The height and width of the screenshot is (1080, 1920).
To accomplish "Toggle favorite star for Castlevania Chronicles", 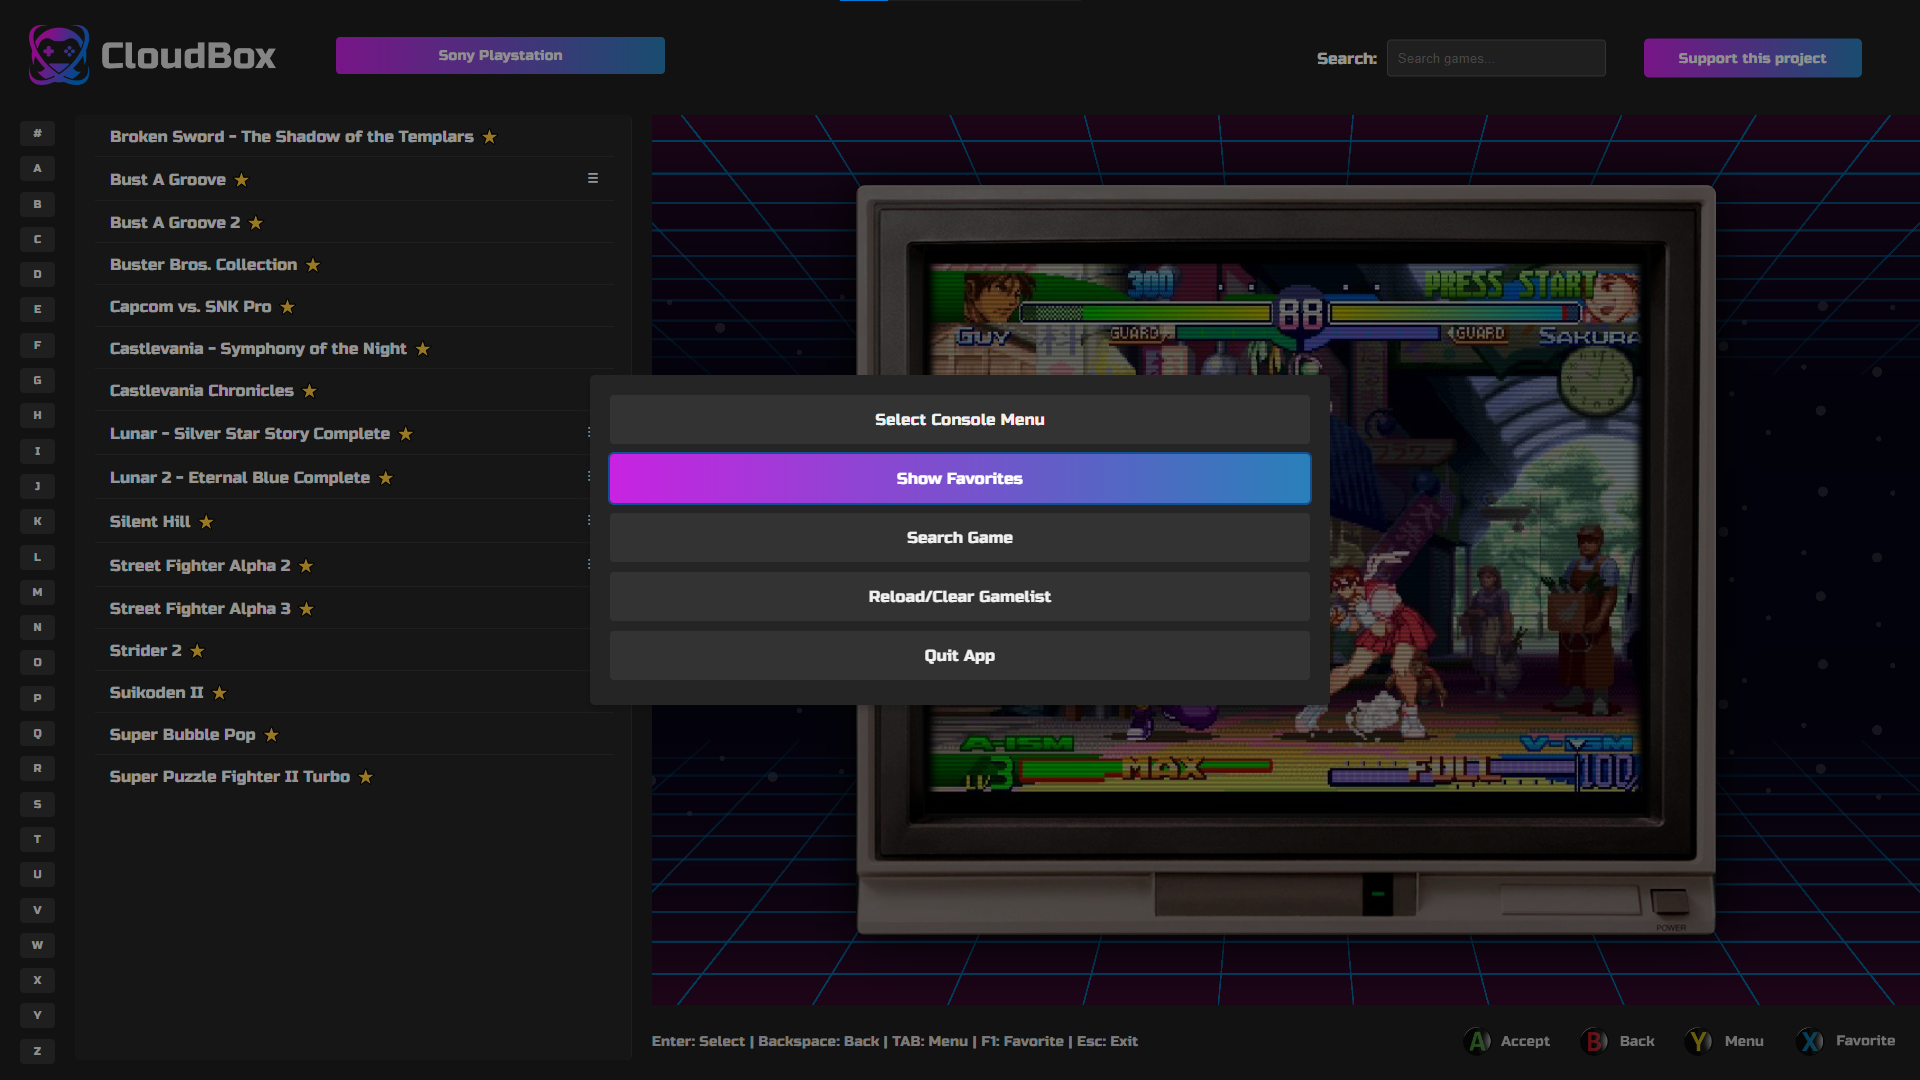I will (310, 391).
